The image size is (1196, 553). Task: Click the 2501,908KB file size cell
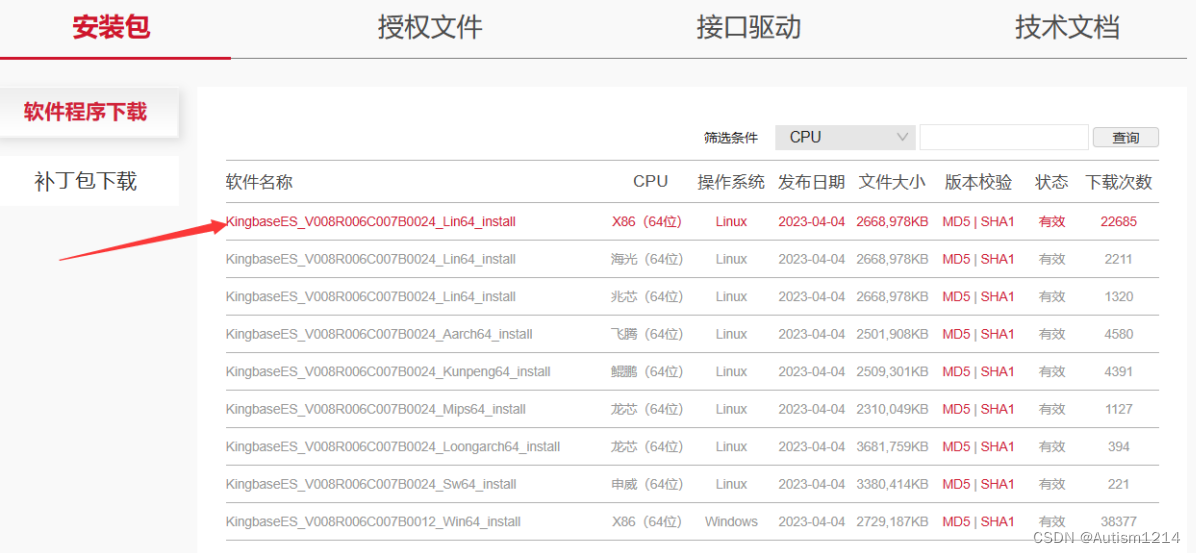point(892,334)
